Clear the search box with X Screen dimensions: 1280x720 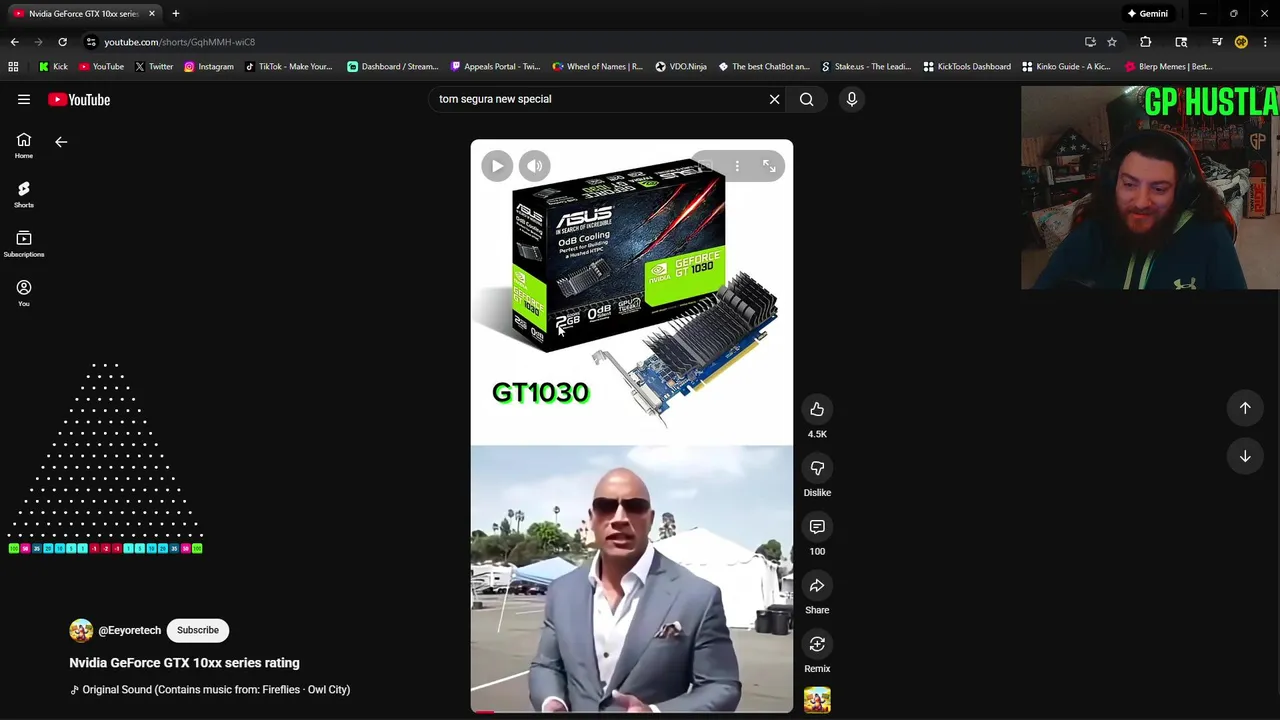click(x=774, y=99)
